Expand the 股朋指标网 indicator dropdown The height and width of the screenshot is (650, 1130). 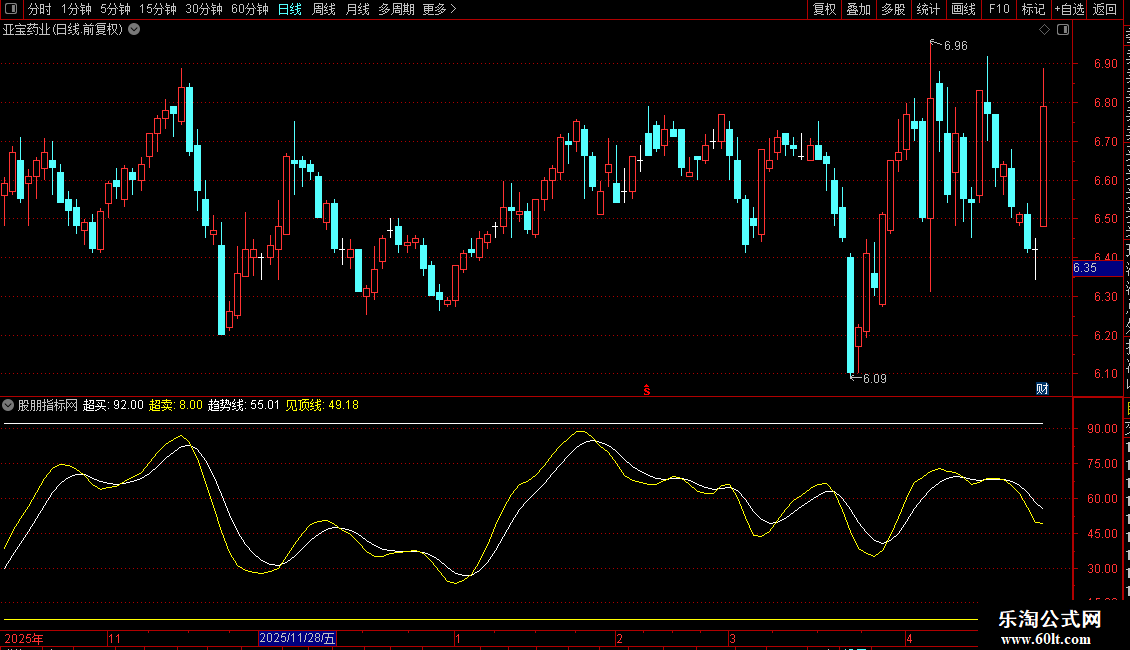[x=8, y=405]
